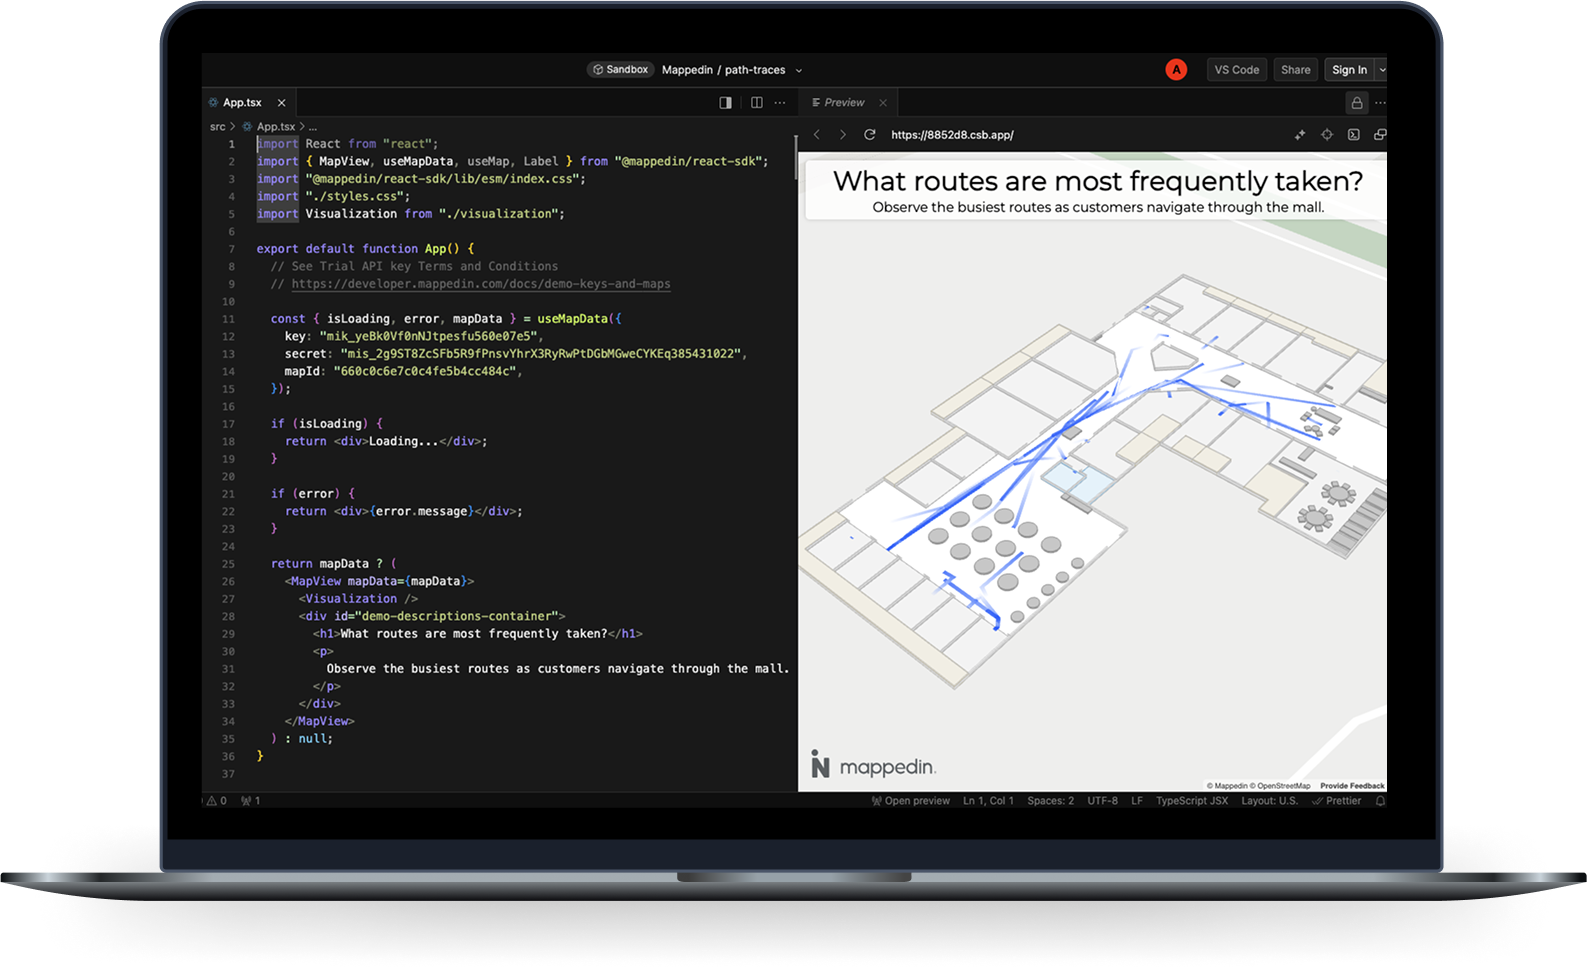Click Open preview in the status bar
Image resolution: width=1587 pixels, height=971 pixels.
click(911, 801)
